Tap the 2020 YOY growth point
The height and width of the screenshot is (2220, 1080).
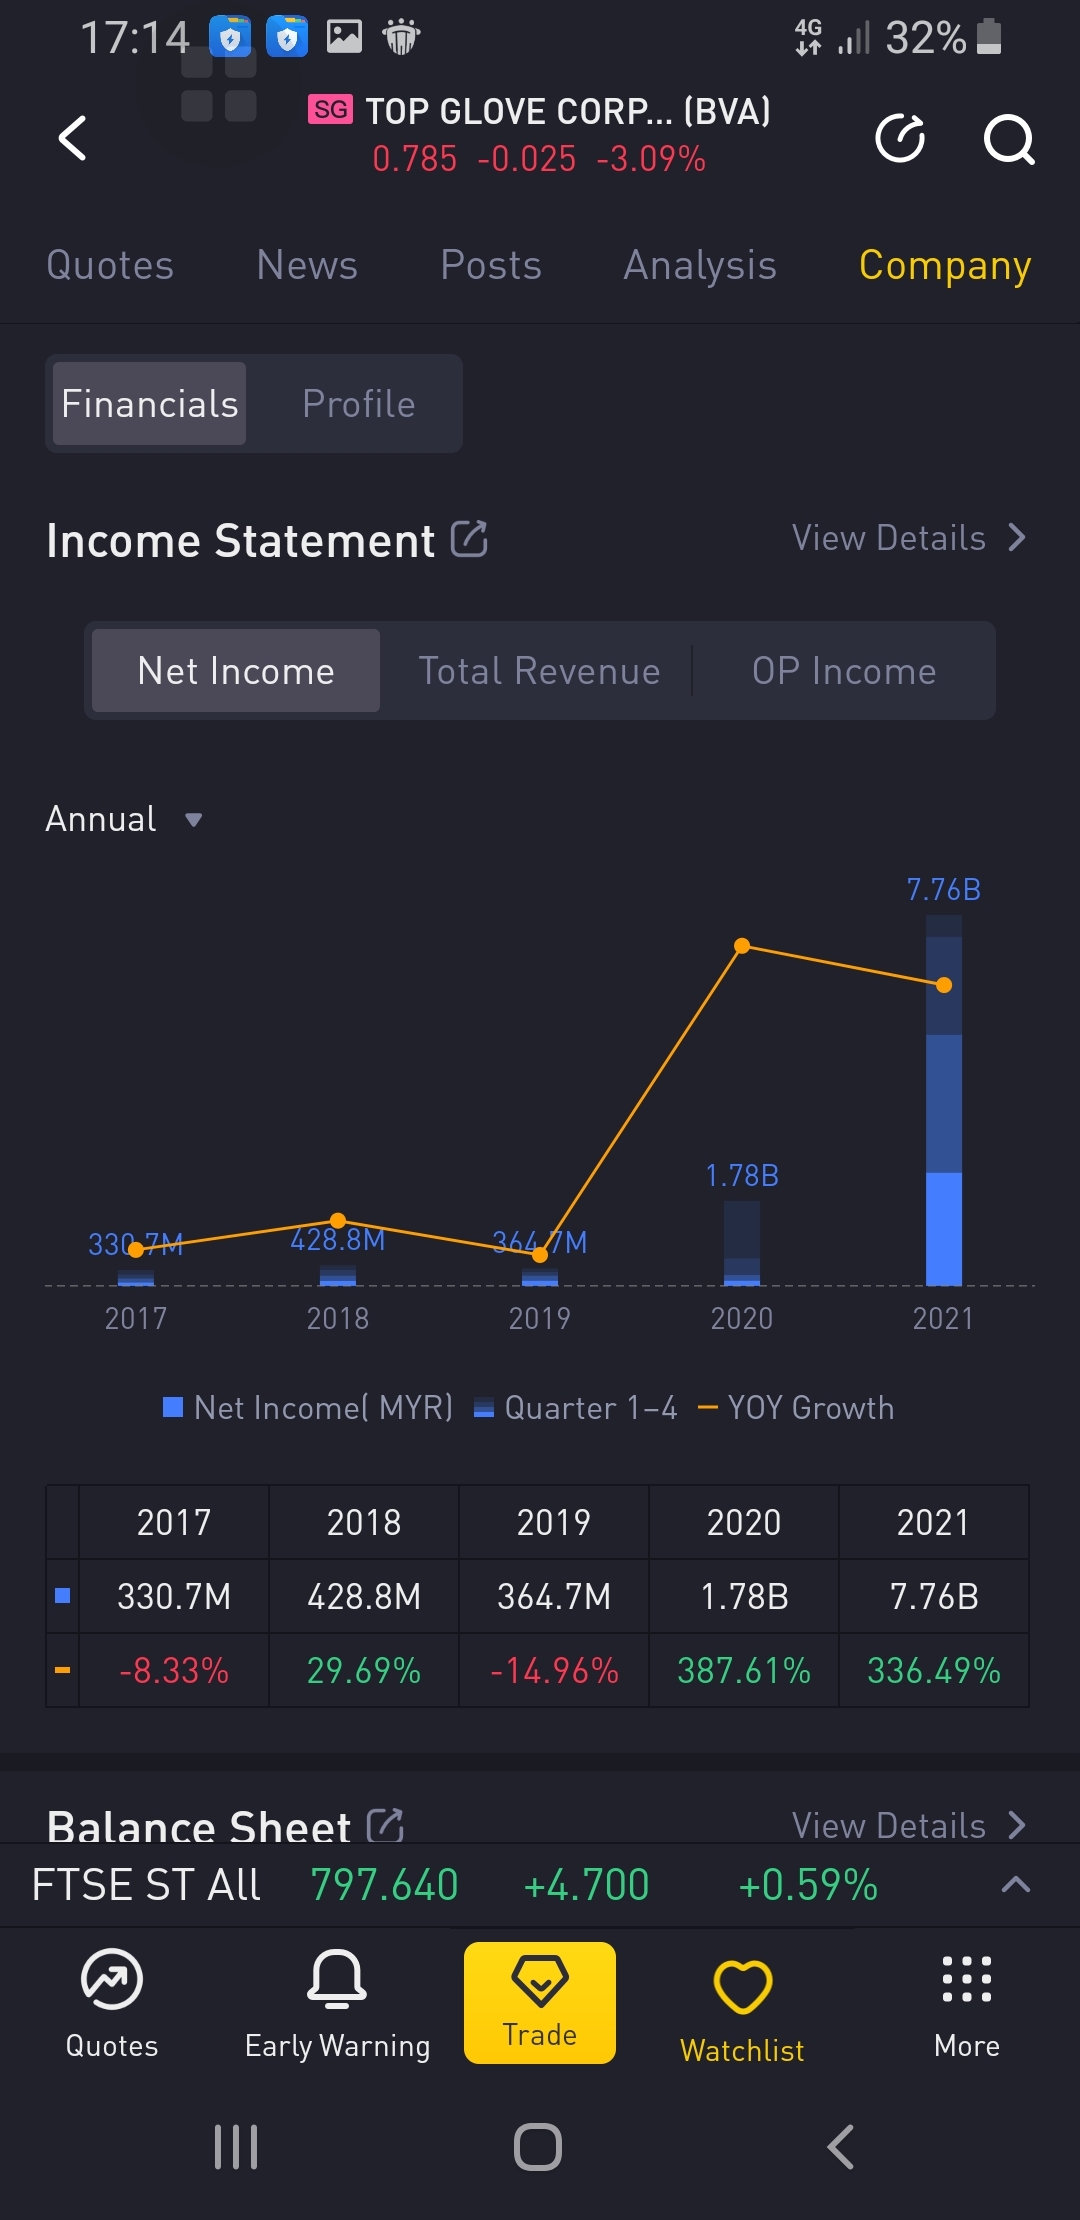[x=742, y=946]
